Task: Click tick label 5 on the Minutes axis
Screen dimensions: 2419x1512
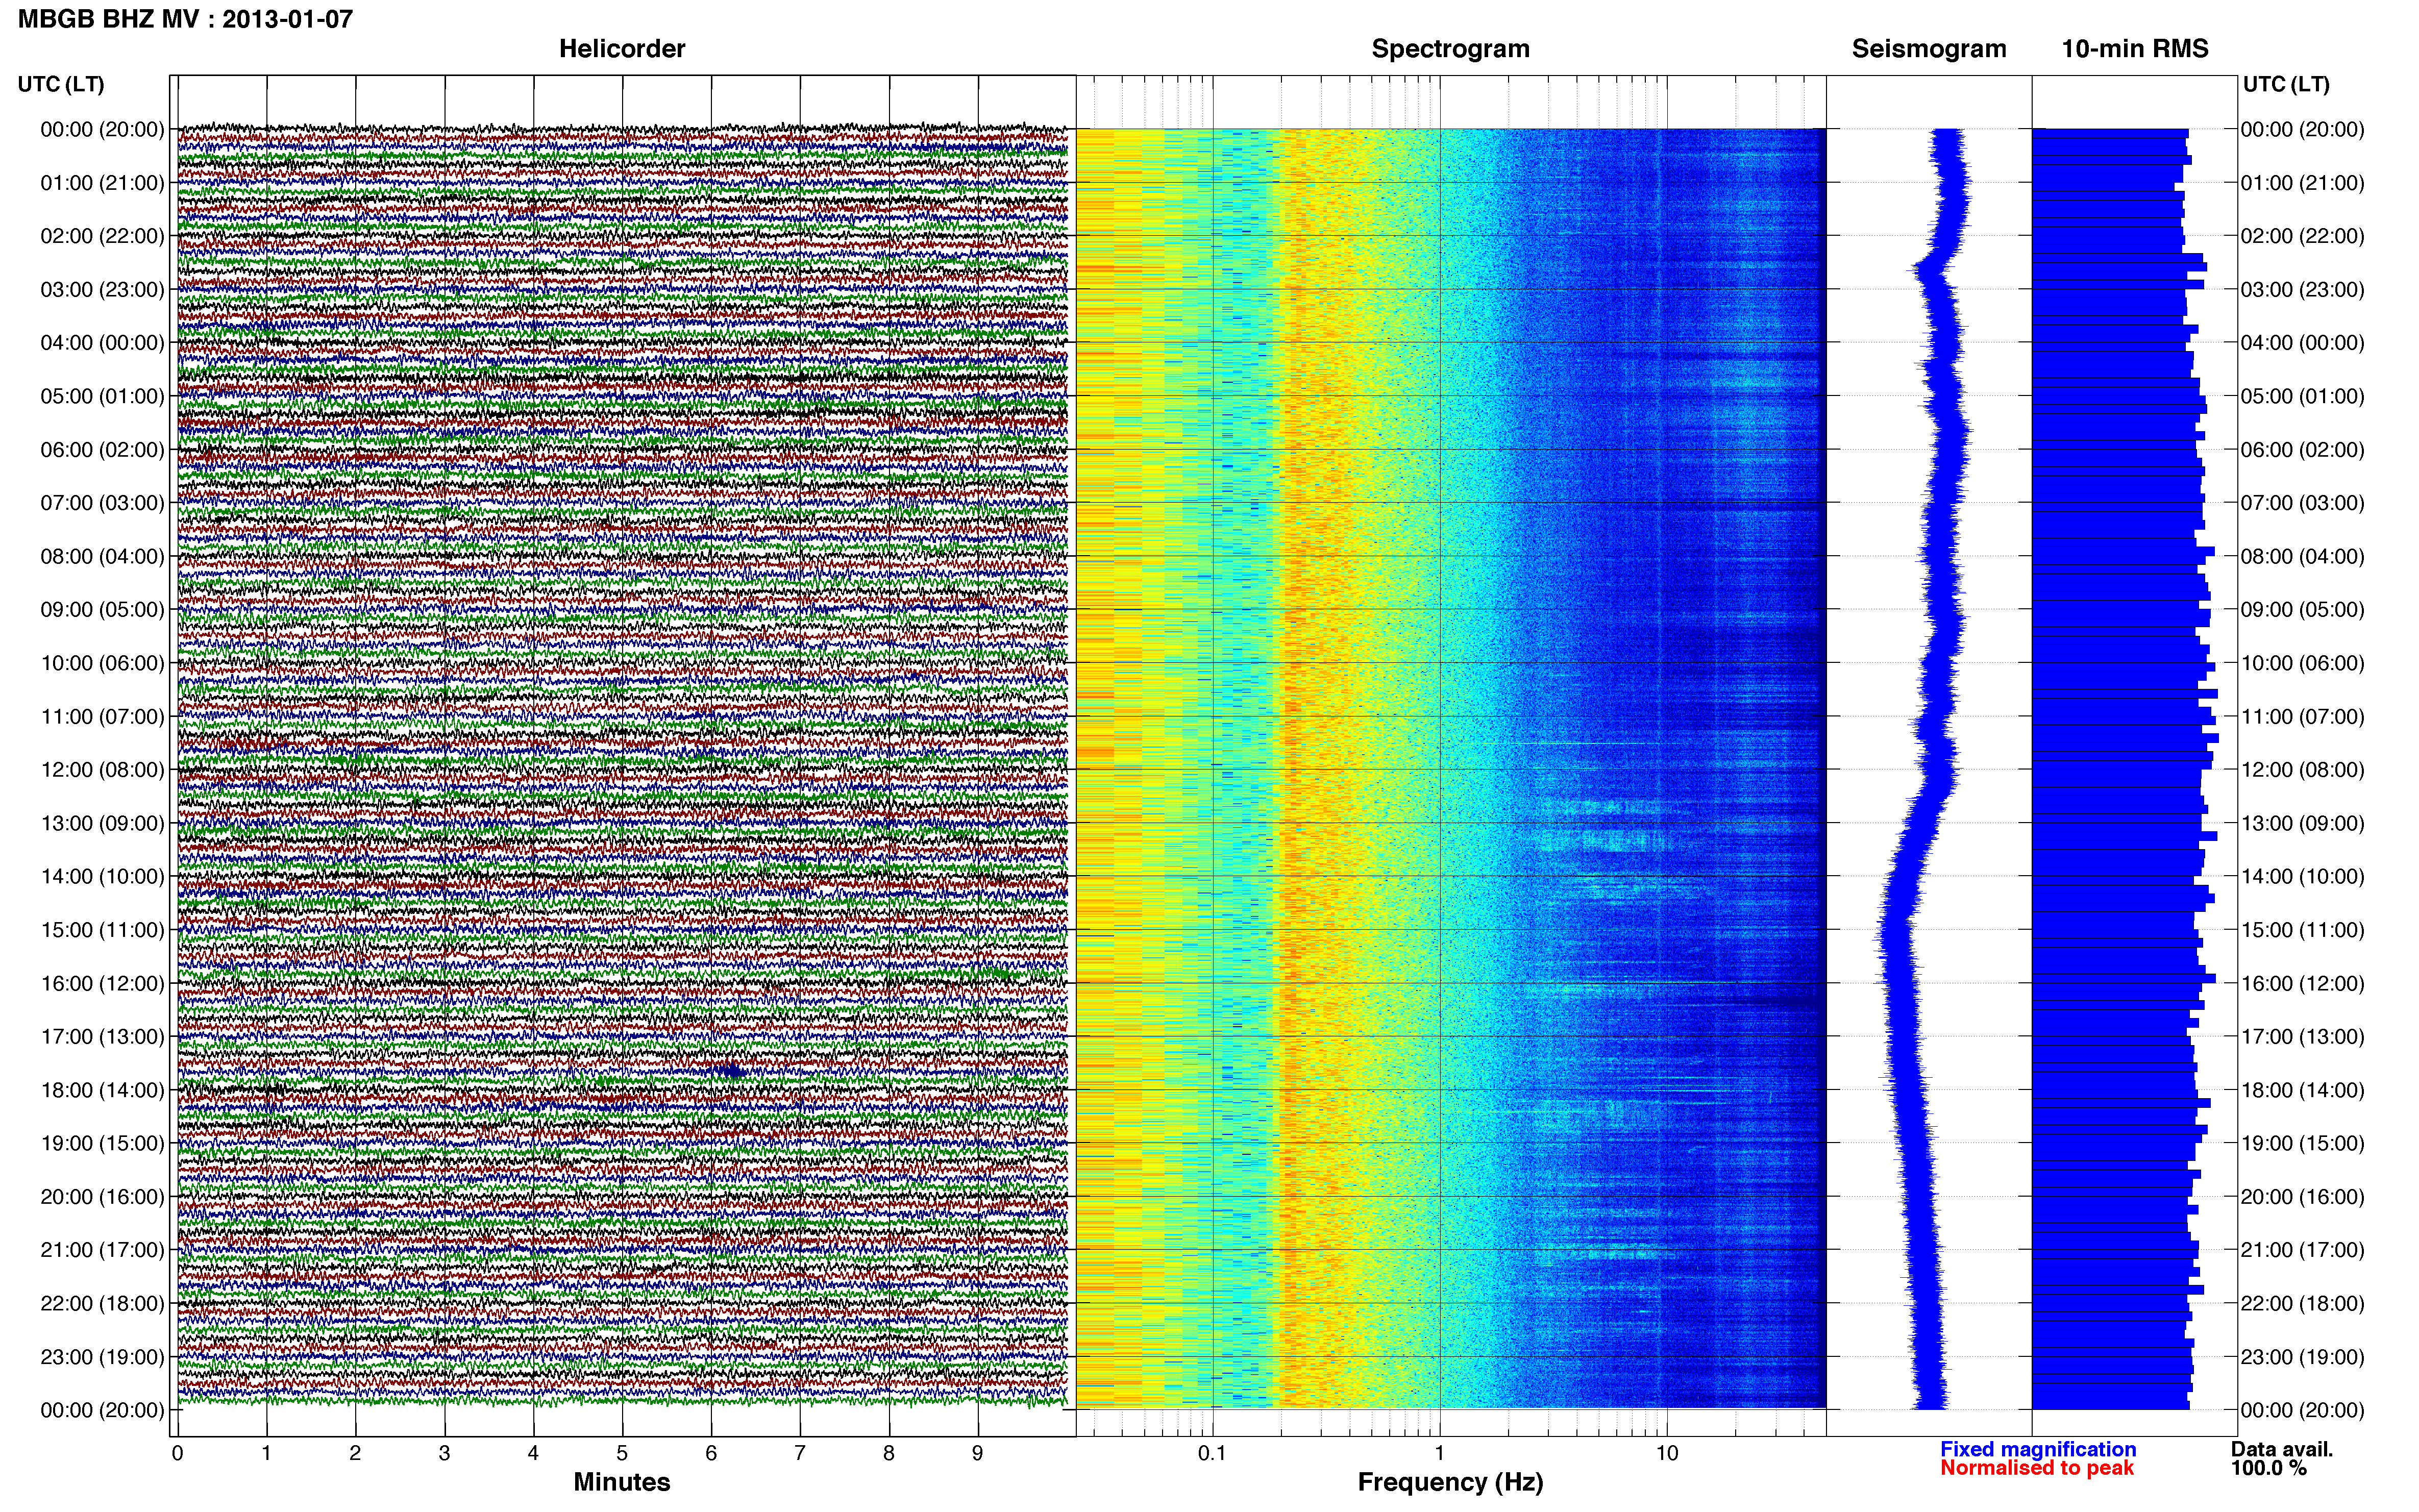Action: click(622, 1453)
